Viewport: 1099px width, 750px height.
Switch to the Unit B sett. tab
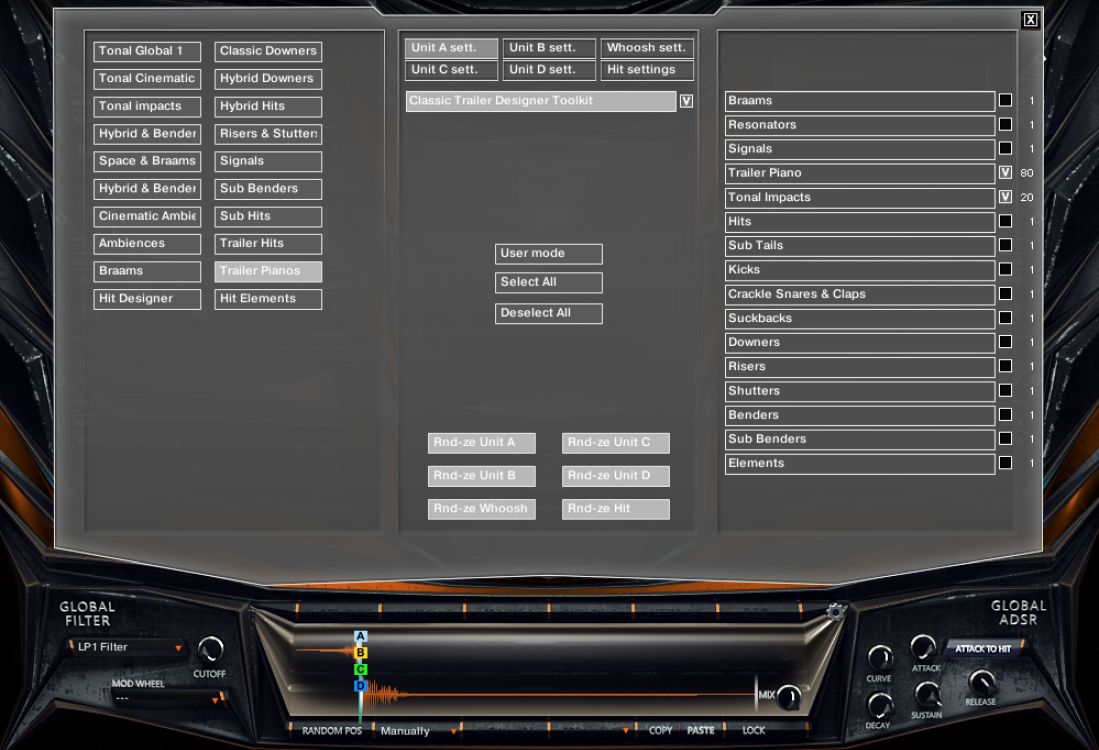[x=548, y=46]
